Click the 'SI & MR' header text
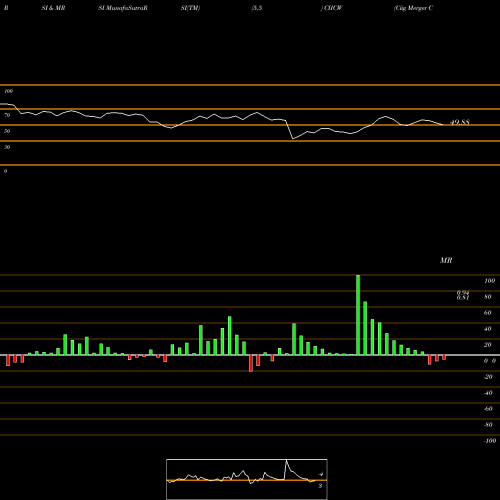The height and width of the screenshot is (500, 500). tap(53, 8)
